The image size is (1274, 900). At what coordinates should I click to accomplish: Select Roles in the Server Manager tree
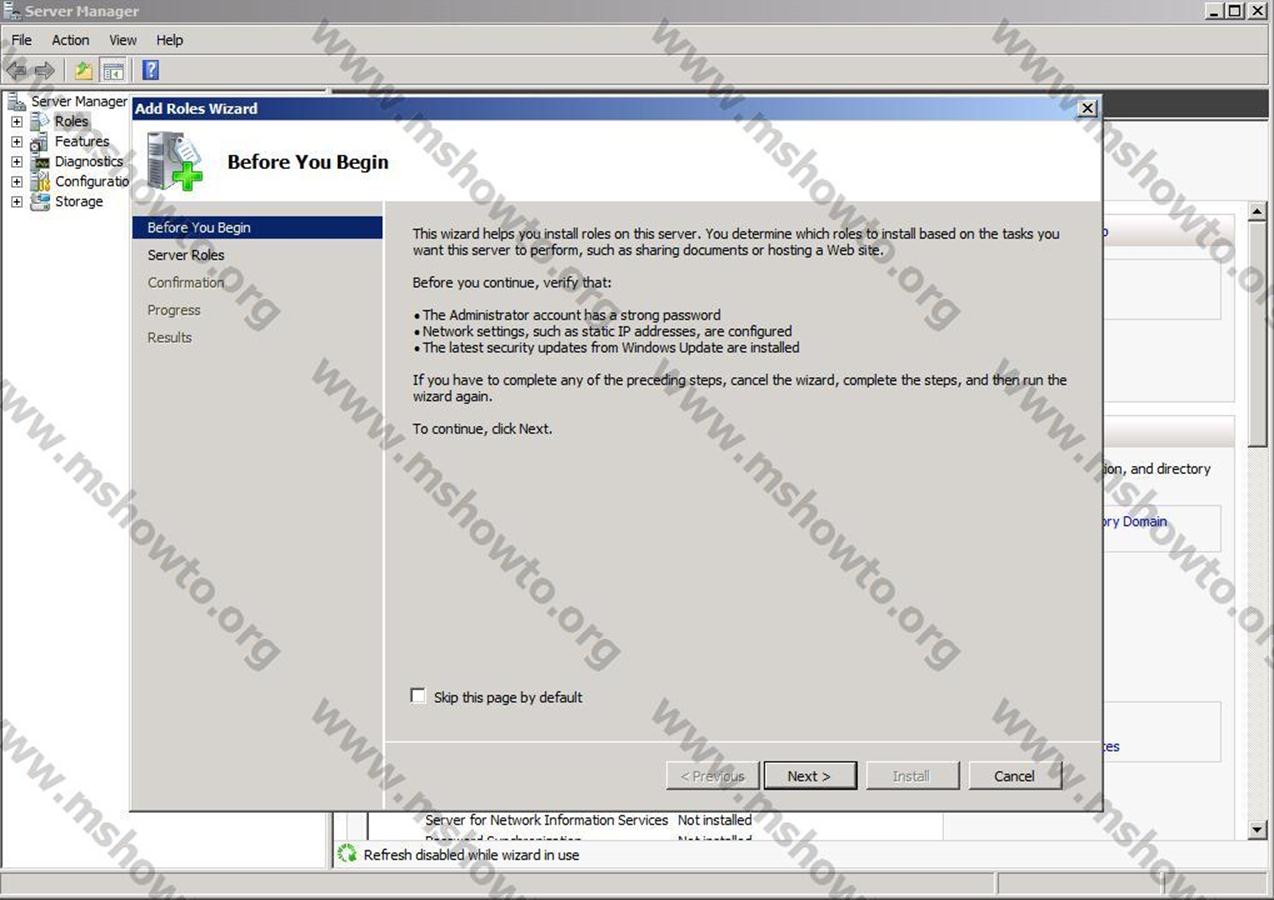[x=71, y=121]
